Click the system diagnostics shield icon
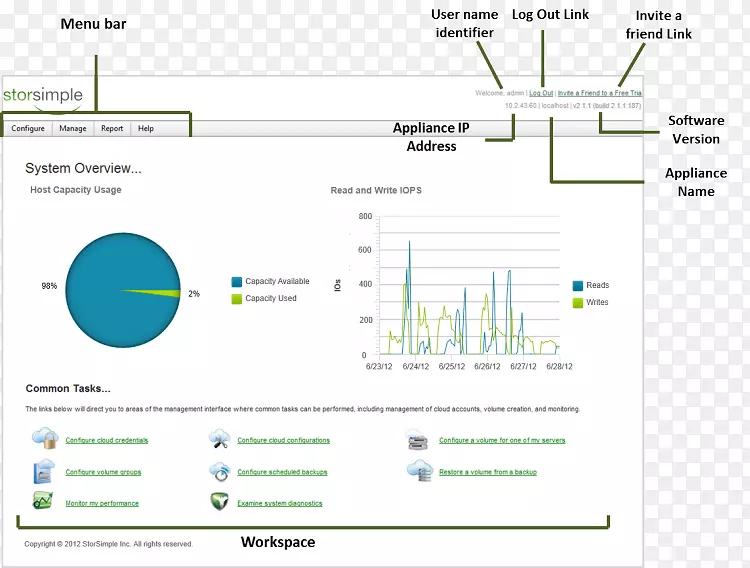750x568 pixels. click(220, 501)
